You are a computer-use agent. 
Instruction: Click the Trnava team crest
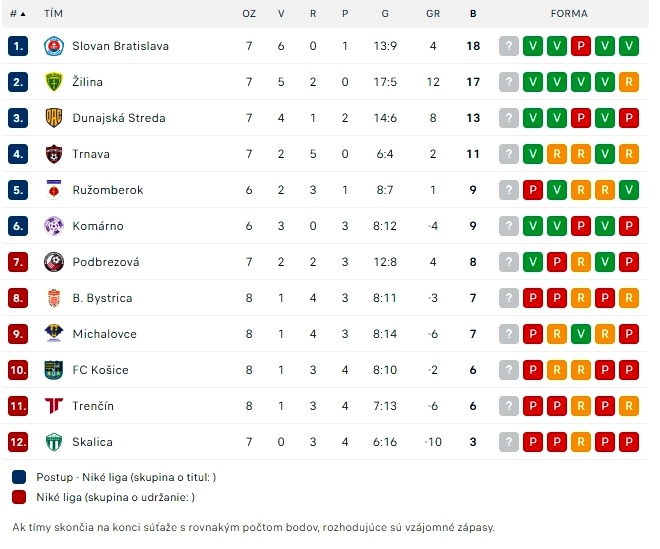point(54,154)
